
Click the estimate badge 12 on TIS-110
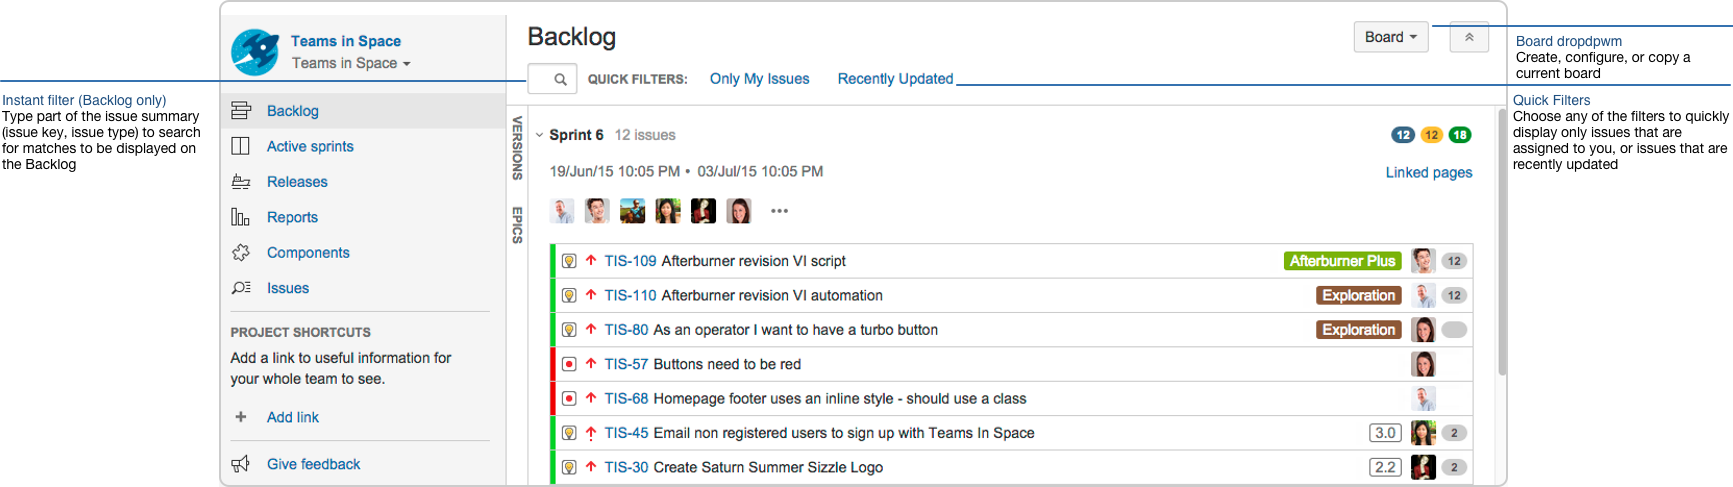[1454, 295]
